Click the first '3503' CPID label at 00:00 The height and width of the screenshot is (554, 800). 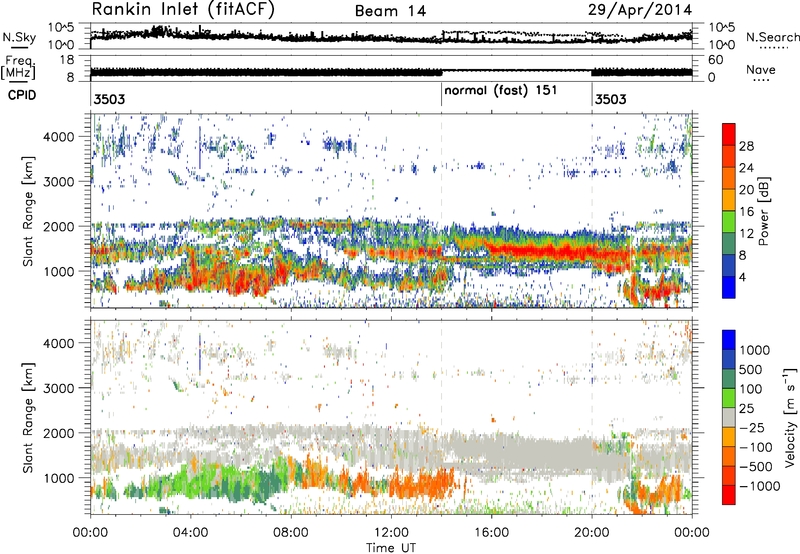click(109, 99)
